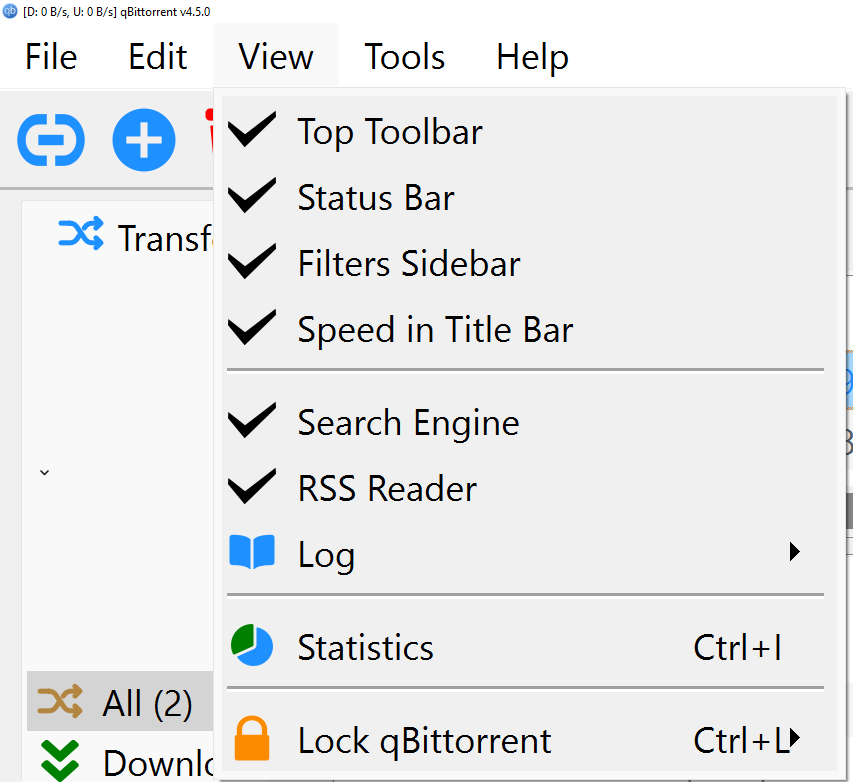Click the blue book Log icon
The width and height of the screenshot is (853, 782).
tap(252, 552)
